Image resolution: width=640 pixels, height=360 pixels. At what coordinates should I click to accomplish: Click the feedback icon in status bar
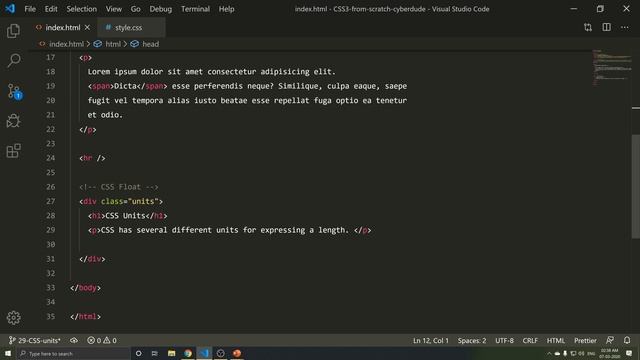610,340
